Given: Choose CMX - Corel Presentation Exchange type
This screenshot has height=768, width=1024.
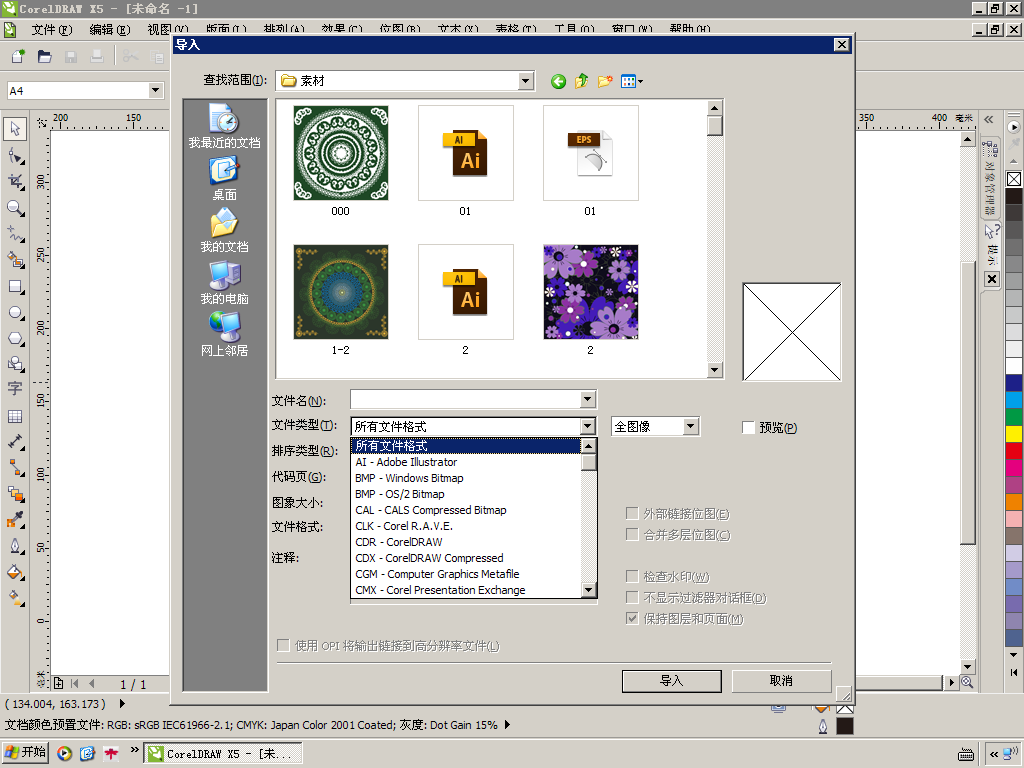Looking at the screenshot, I should pyautogui.click(x=466, y=590).
